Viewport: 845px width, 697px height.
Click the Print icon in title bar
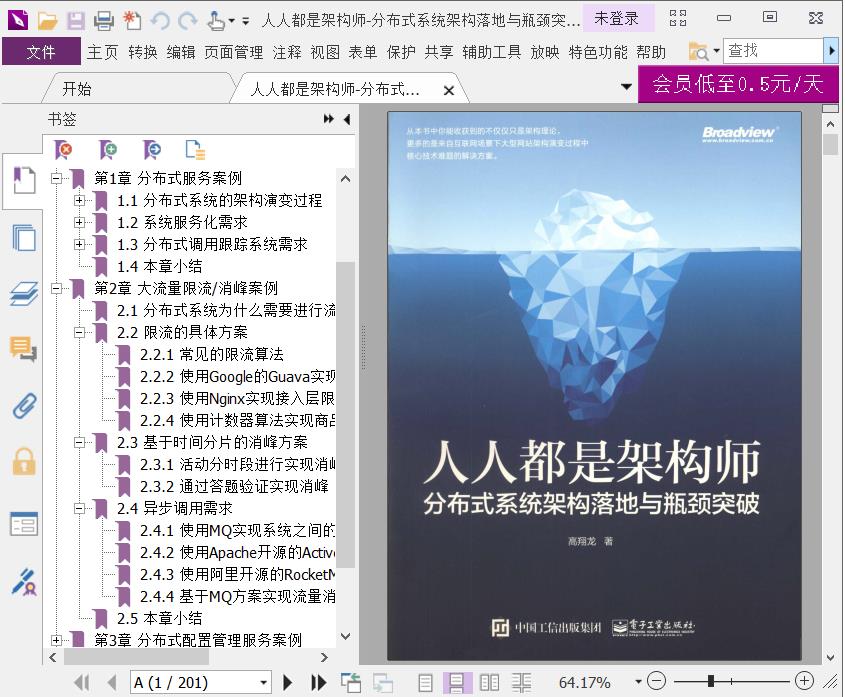point(103,20)
